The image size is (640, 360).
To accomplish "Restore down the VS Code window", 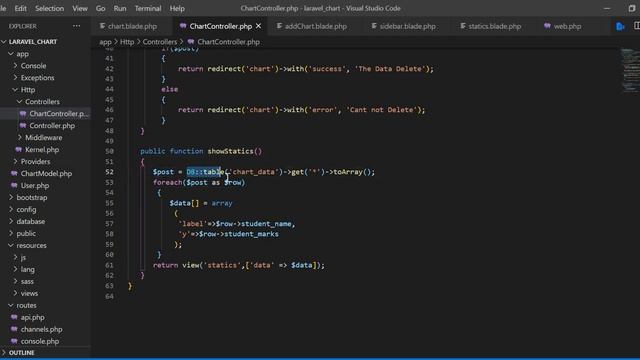I will pyautogui.click(x=631, y=8).
